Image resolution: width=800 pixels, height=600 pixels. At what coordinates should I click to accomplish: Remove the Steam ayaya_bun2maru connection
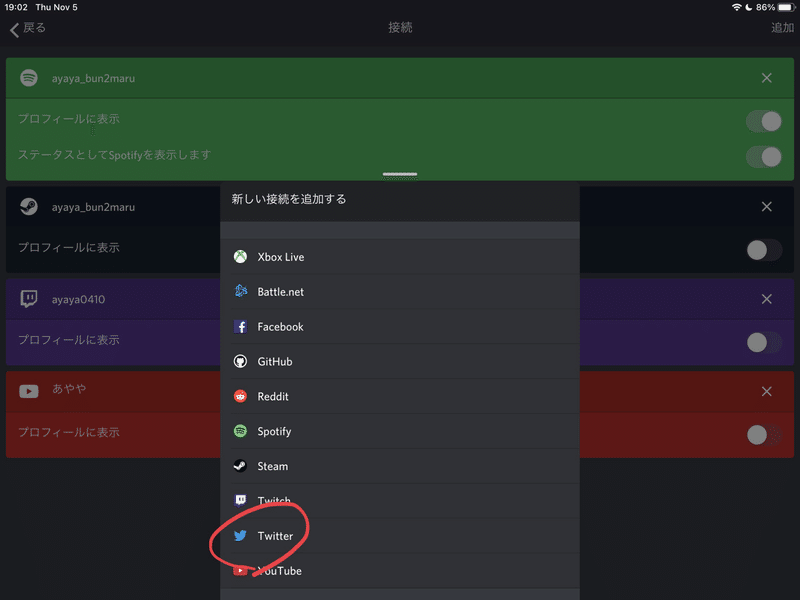point(766,207)
